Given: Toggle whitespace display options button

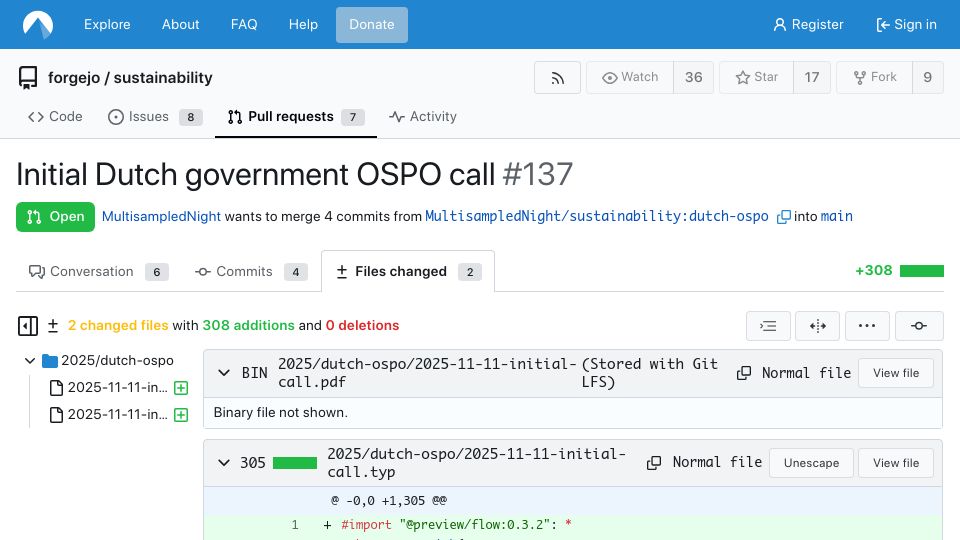Looking at the screenshot, I should pos(768,326).
